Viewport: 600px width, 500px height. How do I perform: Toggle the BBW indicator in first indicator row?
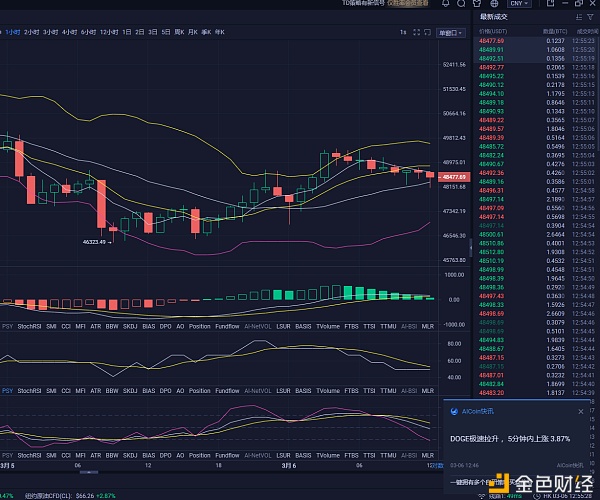coord(114,325)
